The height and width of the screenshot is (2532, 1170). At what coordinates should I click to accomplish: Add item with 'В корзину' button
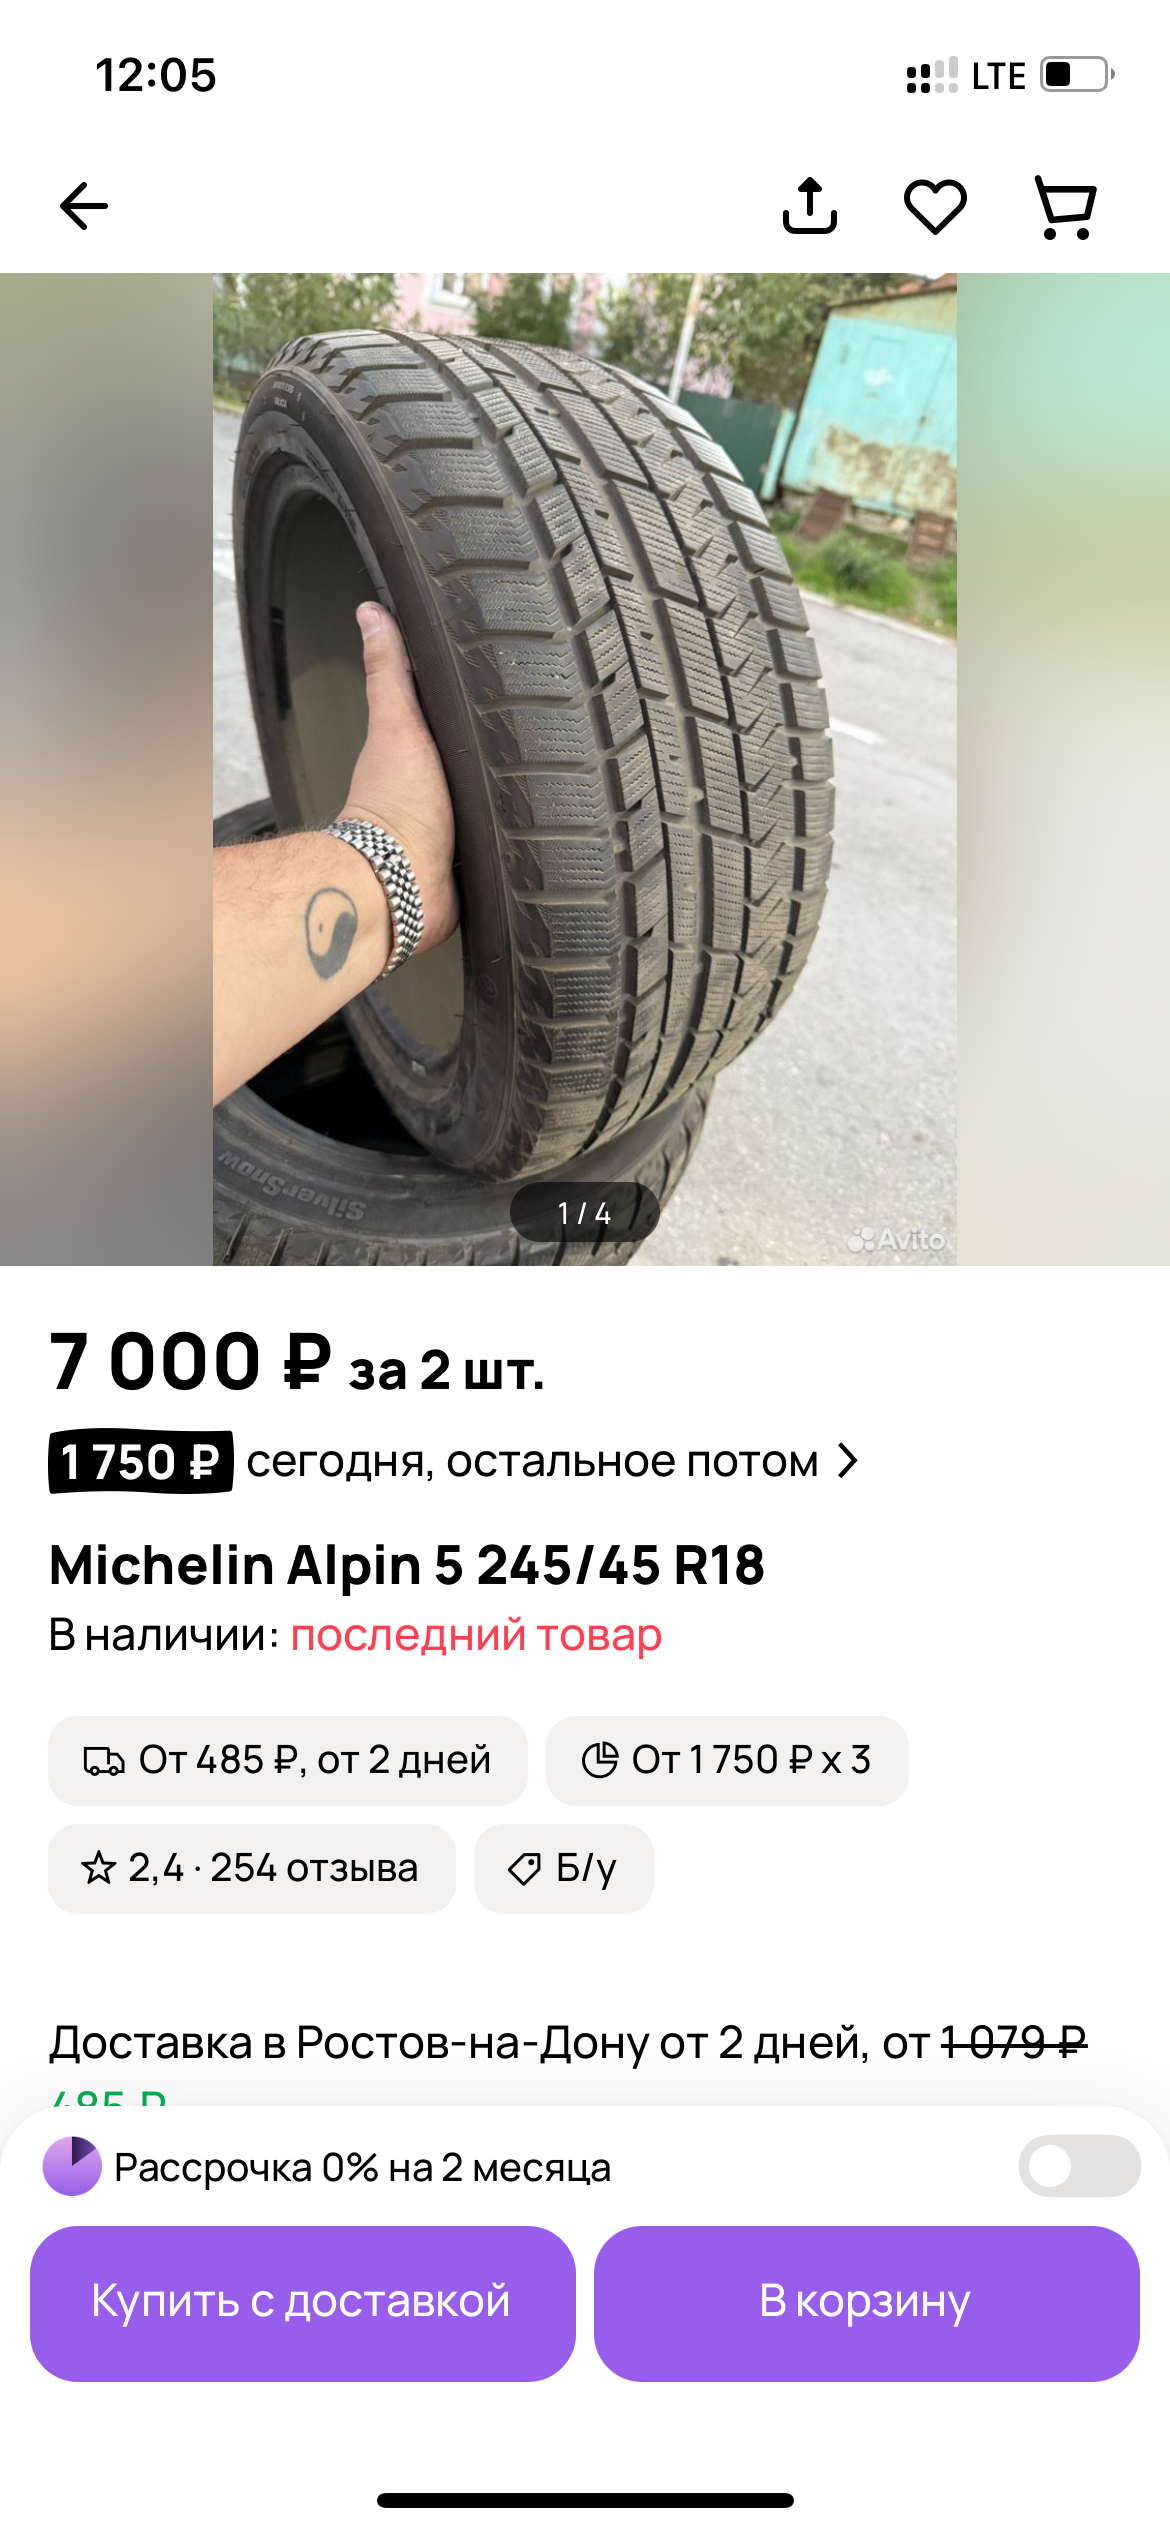tap(867, 2302)
